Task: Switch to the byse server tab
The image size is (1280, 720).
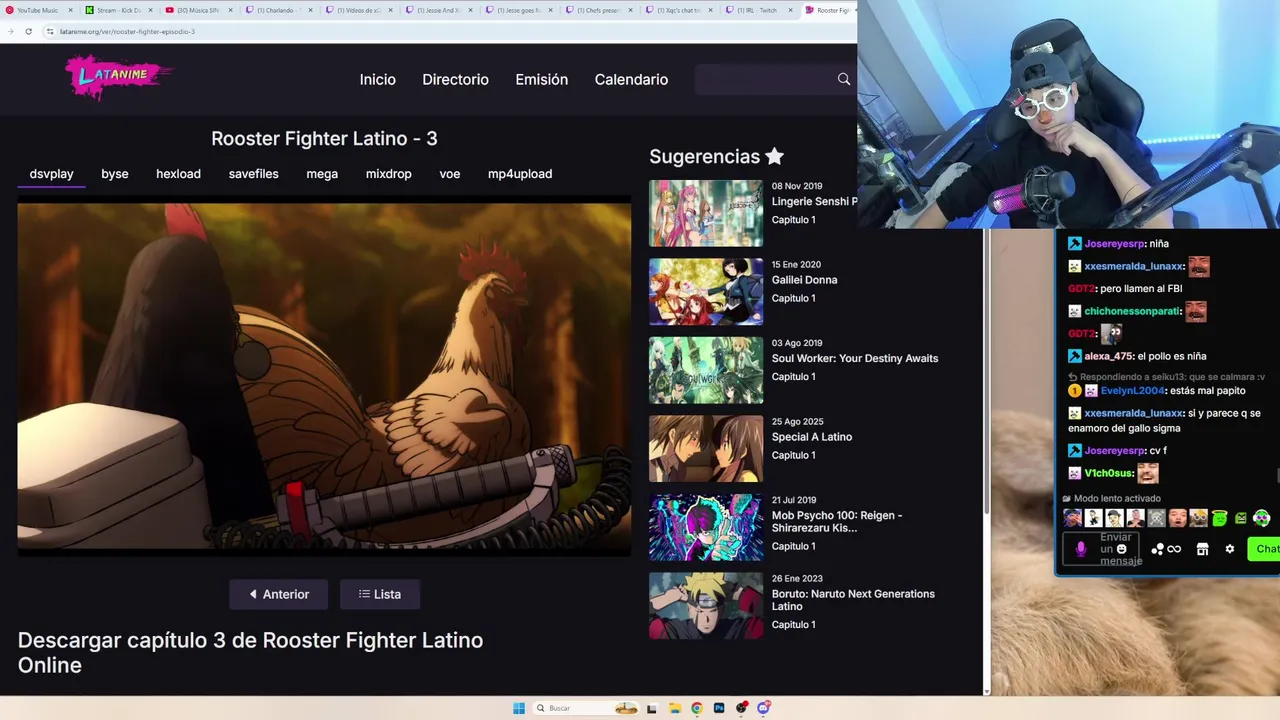Action: coord(115,174)
